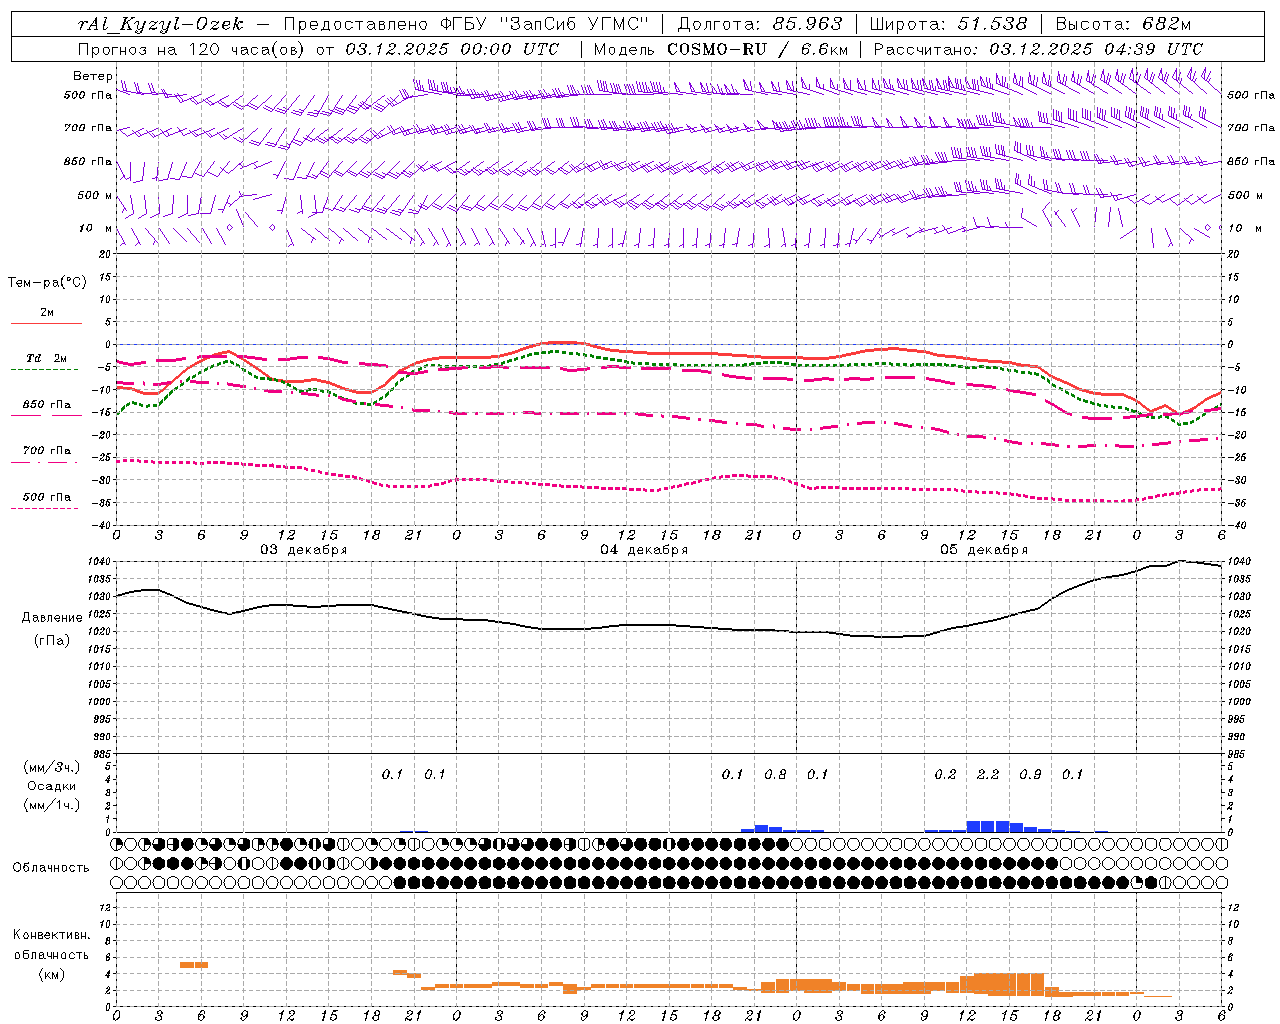The image size is (1280, 1024).
Task: Click the Td 2м dew point legend entry
Action: pos(47,358)
